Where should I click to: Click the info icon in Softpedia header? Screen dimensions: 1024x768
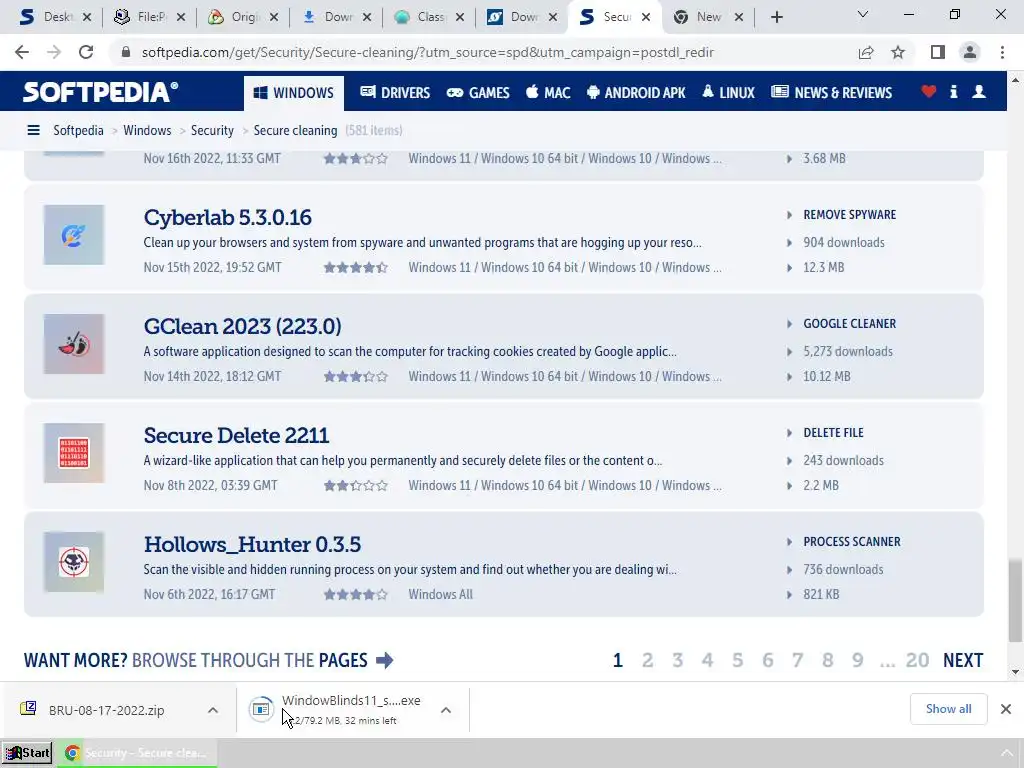tap(953, 92)
